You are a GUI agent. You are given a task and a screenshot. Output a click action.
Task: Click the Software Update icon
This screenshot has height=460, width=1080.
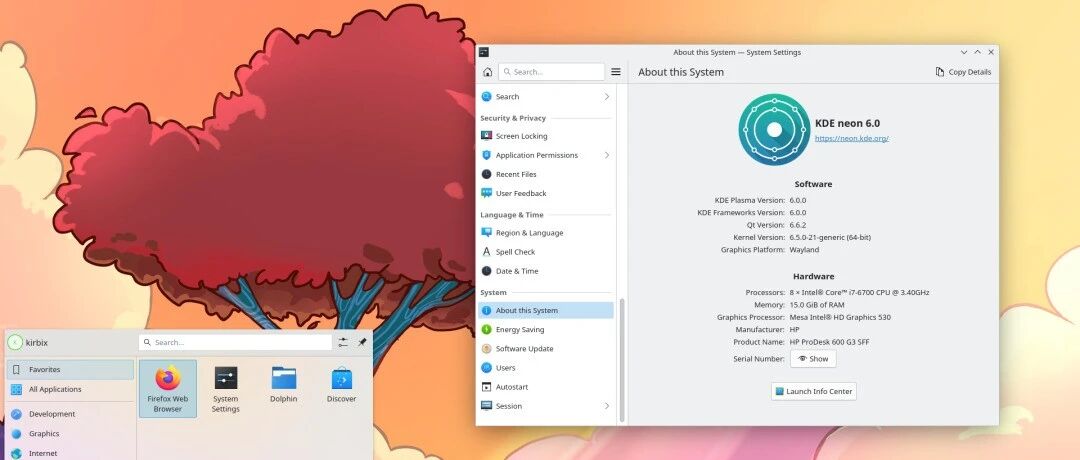point(486,349)
